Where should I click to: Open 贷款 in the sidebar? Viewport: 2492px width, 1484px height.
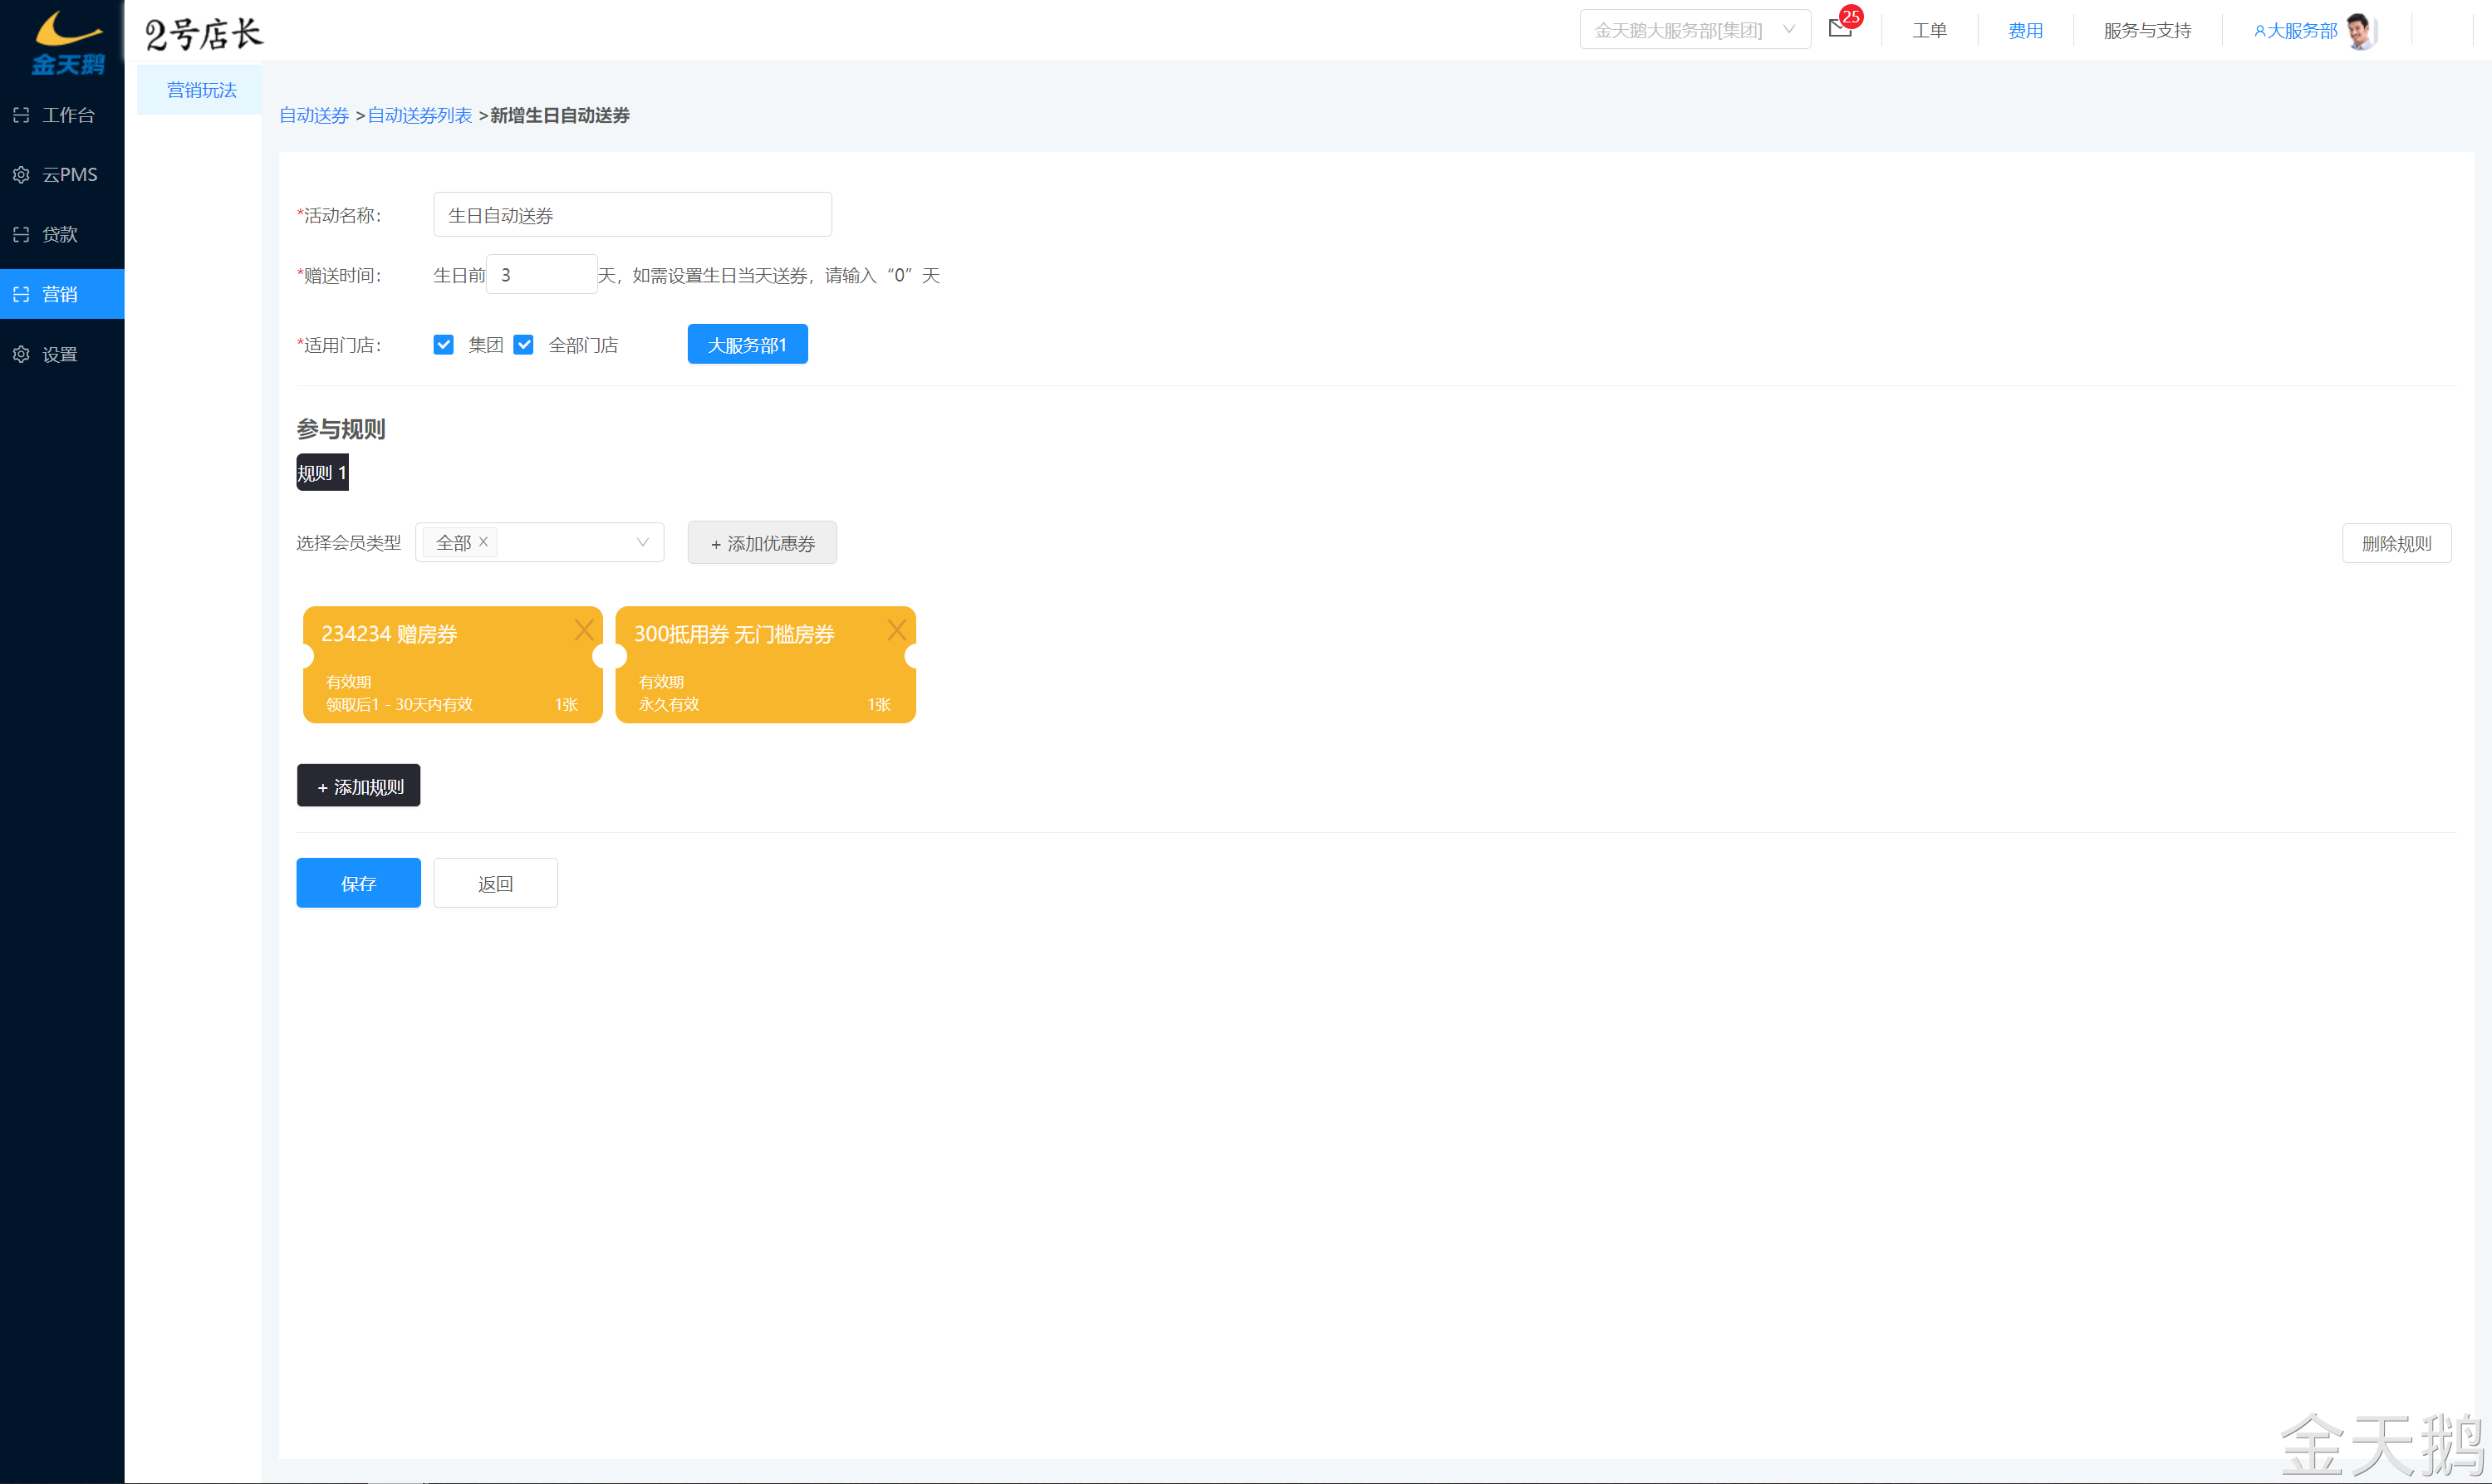(x=62, y=234)
